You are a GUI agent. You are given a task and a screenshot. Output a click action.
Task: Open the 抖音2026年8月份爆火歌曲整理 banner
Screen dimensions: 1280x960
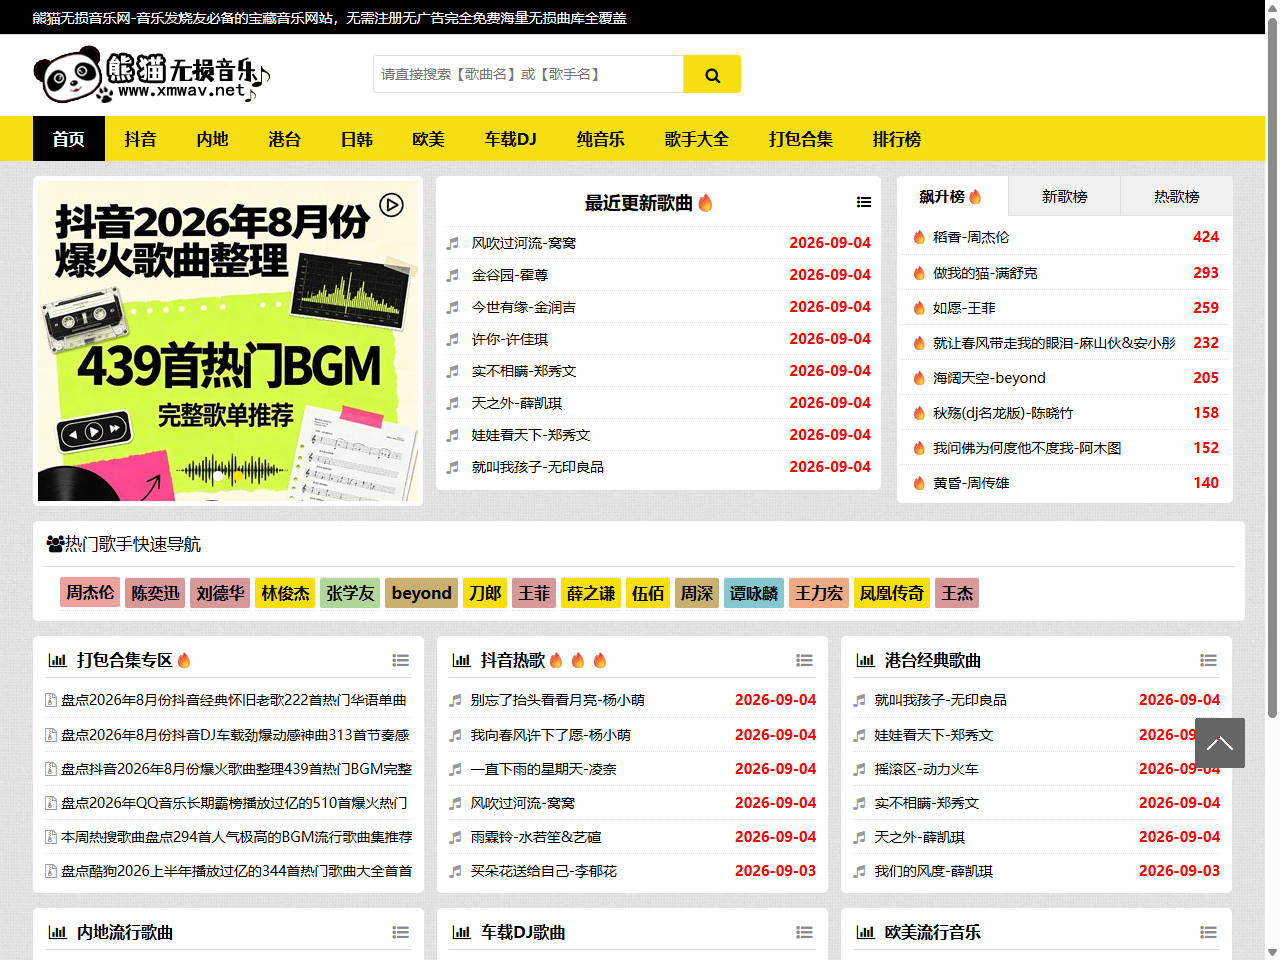[228, 341]
